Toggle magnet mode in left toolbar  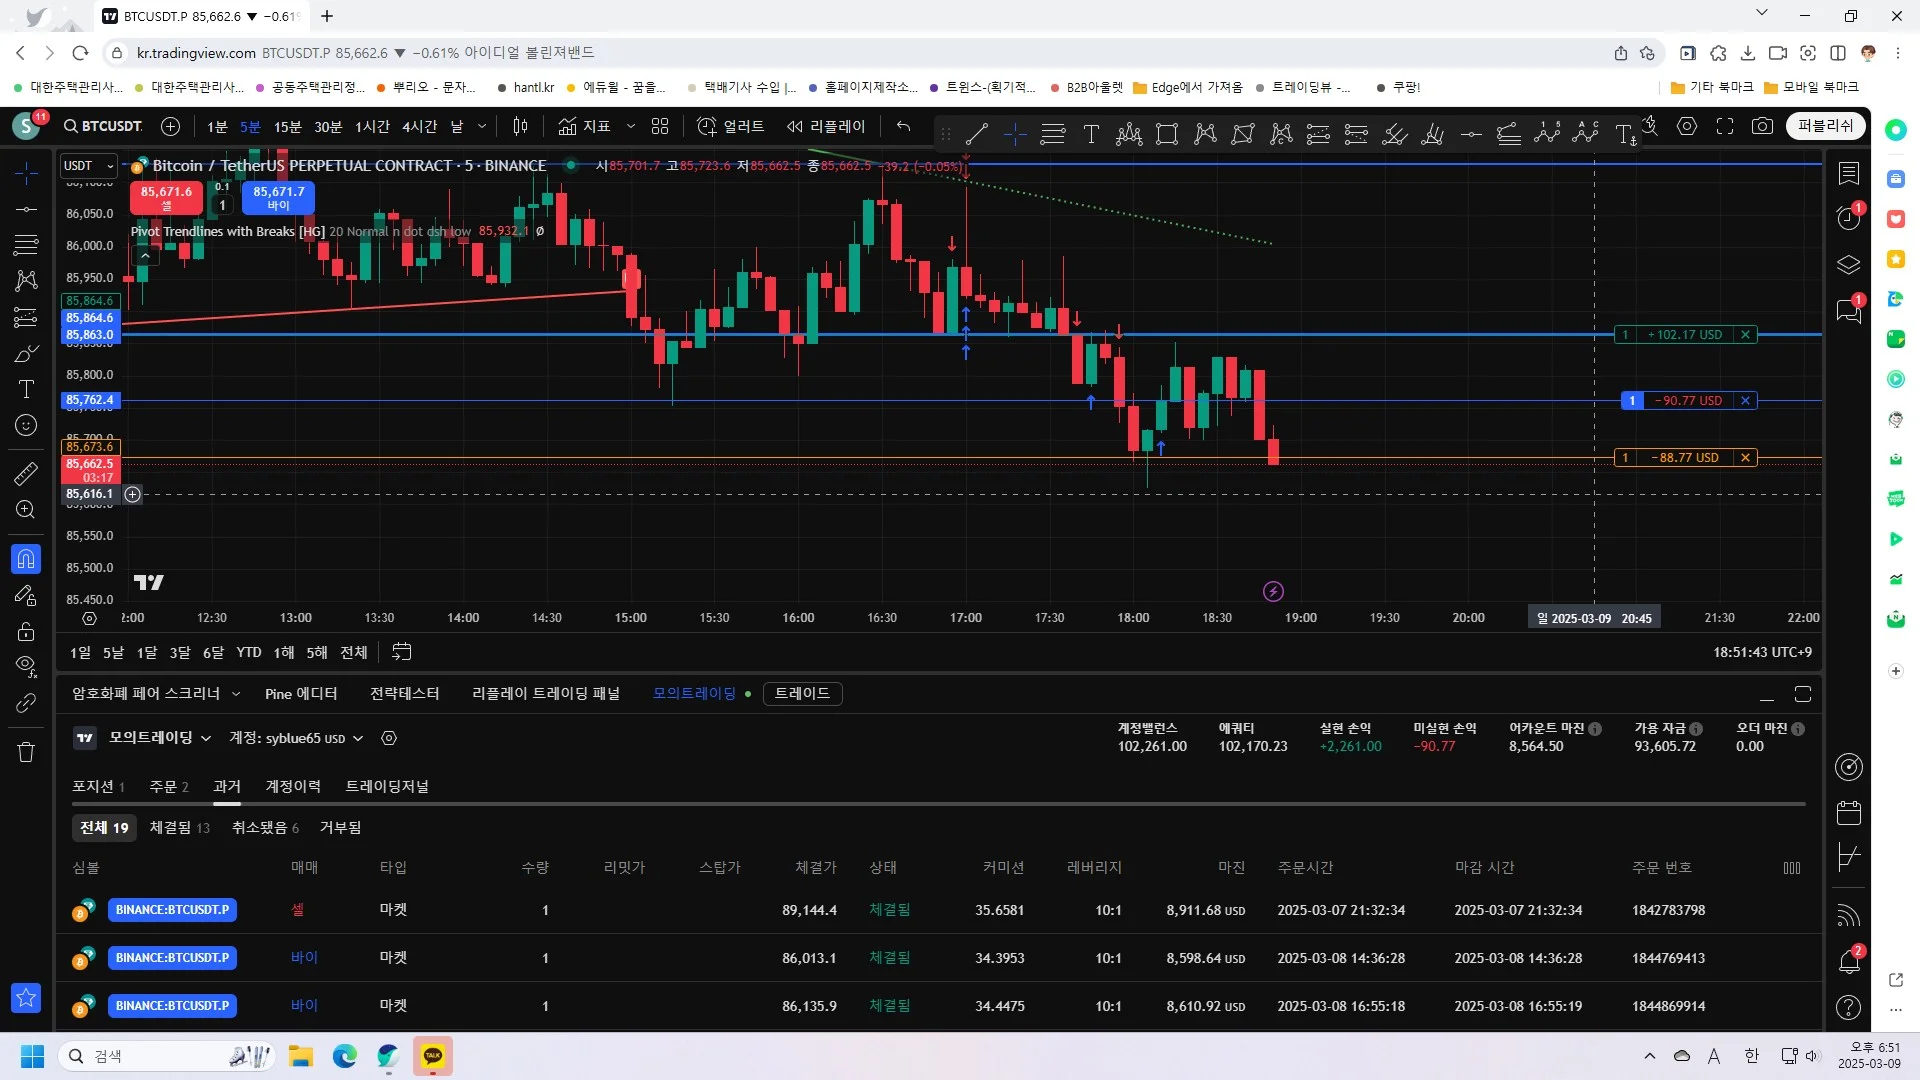(26, 559)
